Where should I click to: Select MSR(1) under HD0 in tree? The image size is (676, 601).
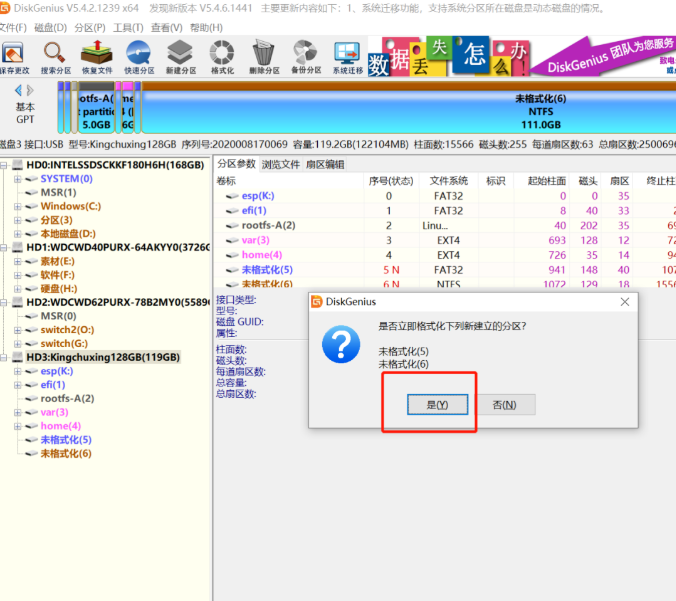pos(58,192)
